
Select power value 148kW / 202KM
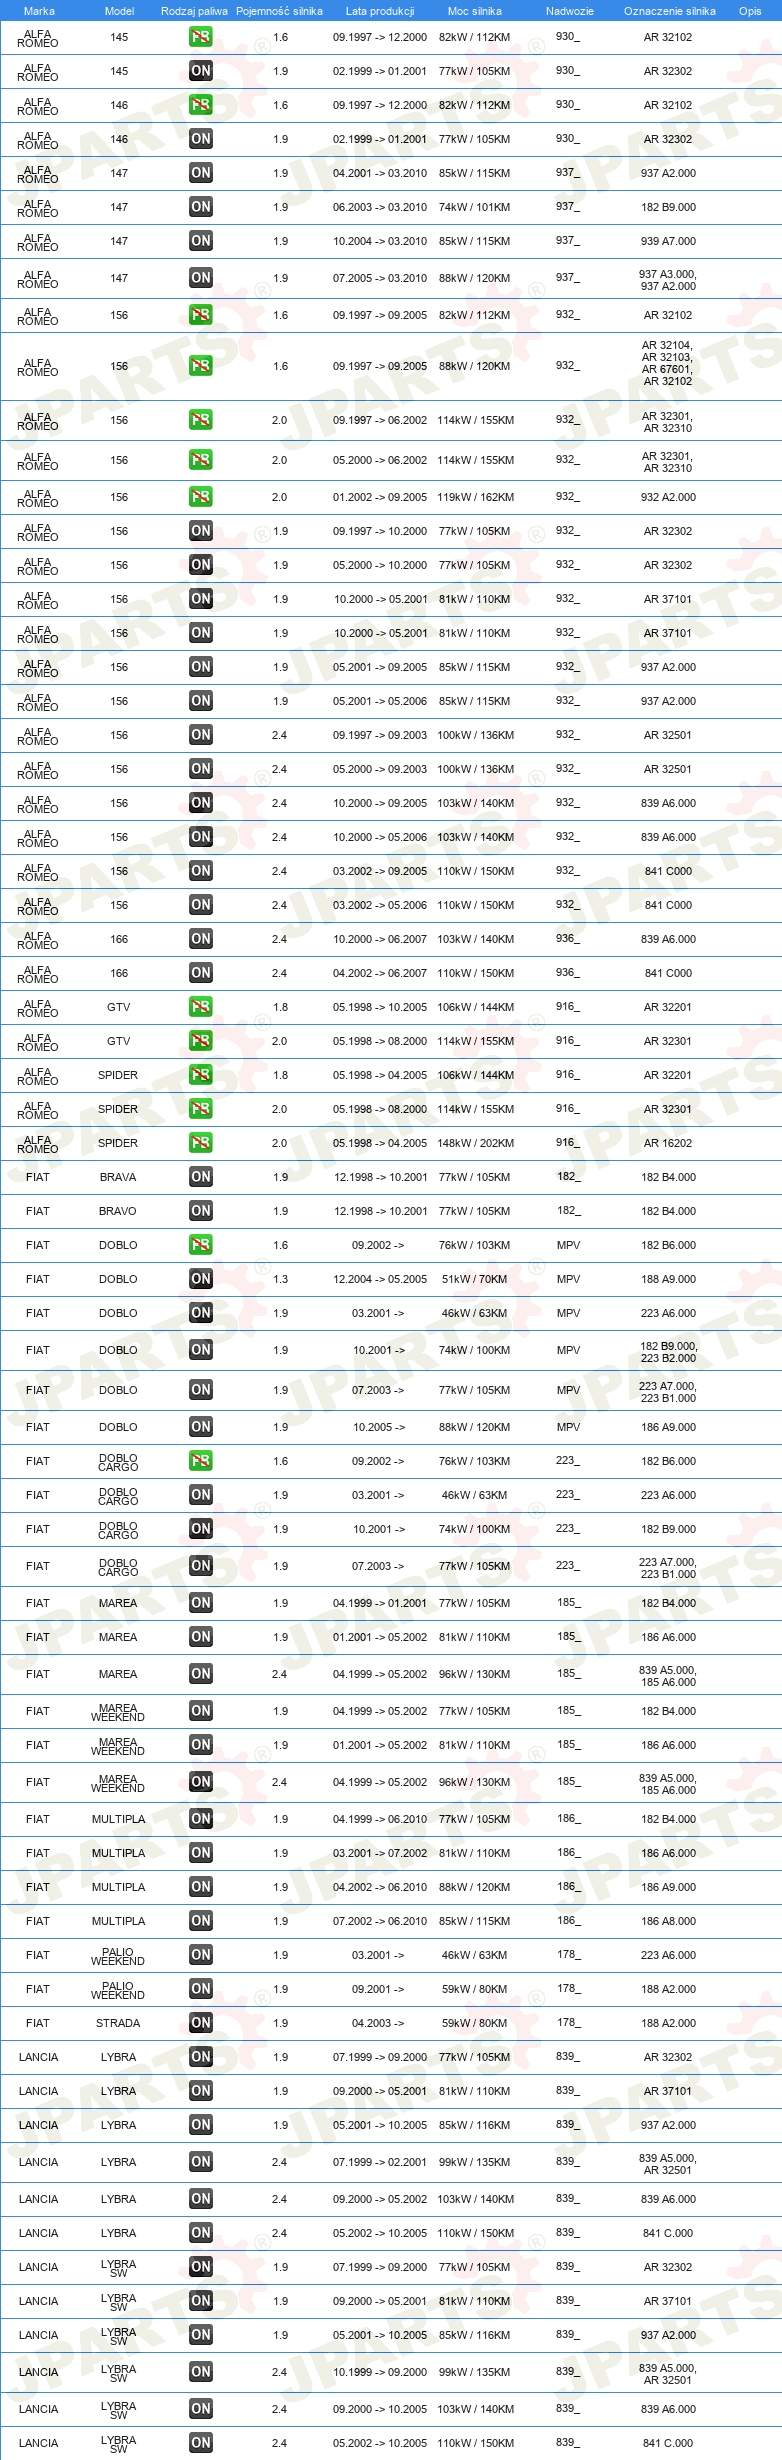click(x=476, y=1143)
